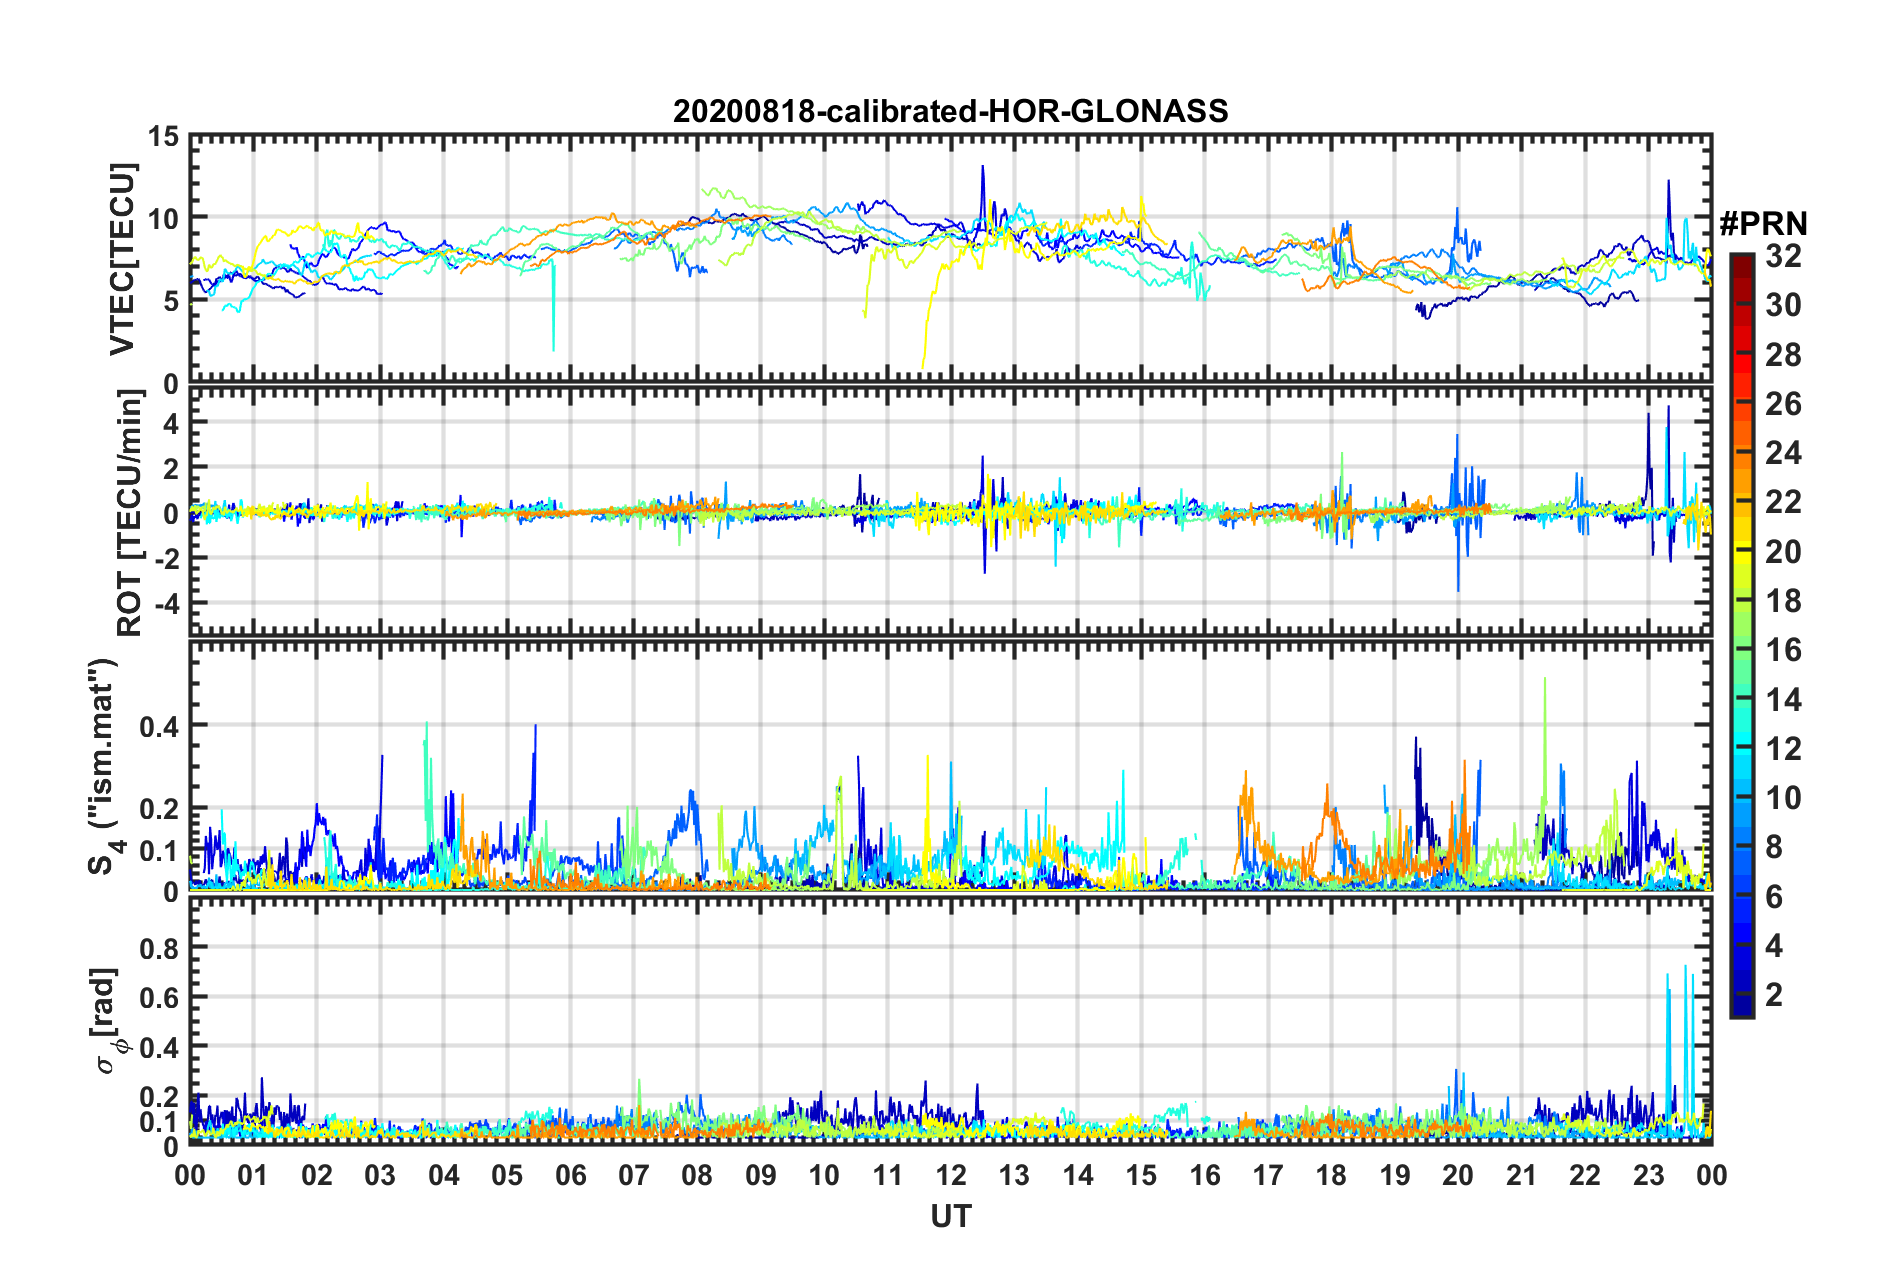Viewport: 1902px width, 1272px height.
Task: Click x-axis tick label 12
Action: (x=951, y=1175)
